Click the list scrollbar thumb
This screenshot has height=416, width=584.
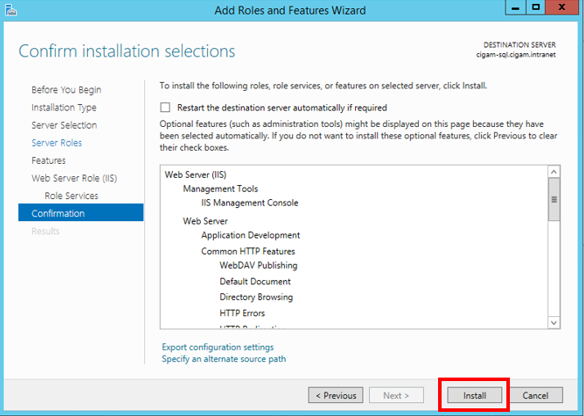tap(554, 199)
